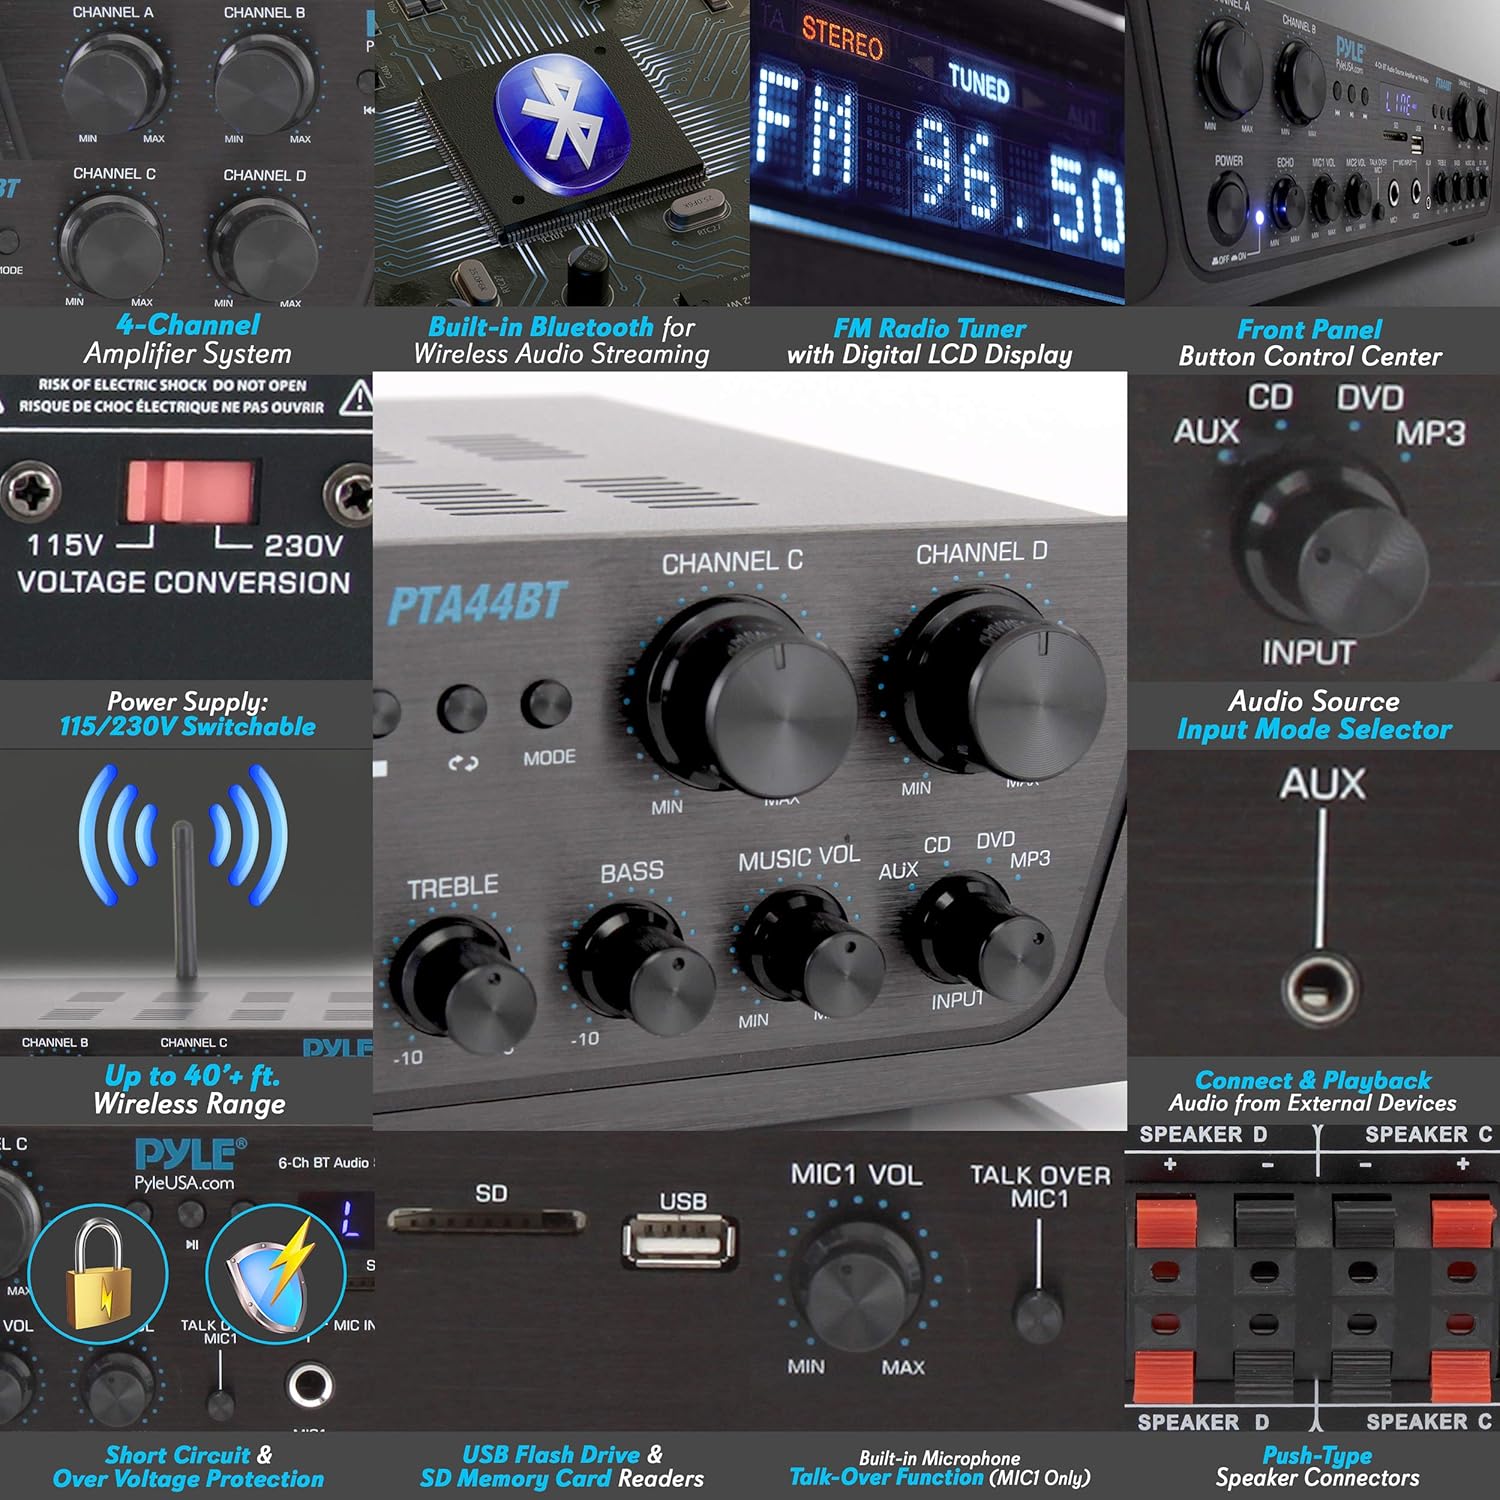Click the wireless antenna signal icon
The width and height of the screenshot is (1500, 1500).
pos(183,860)
